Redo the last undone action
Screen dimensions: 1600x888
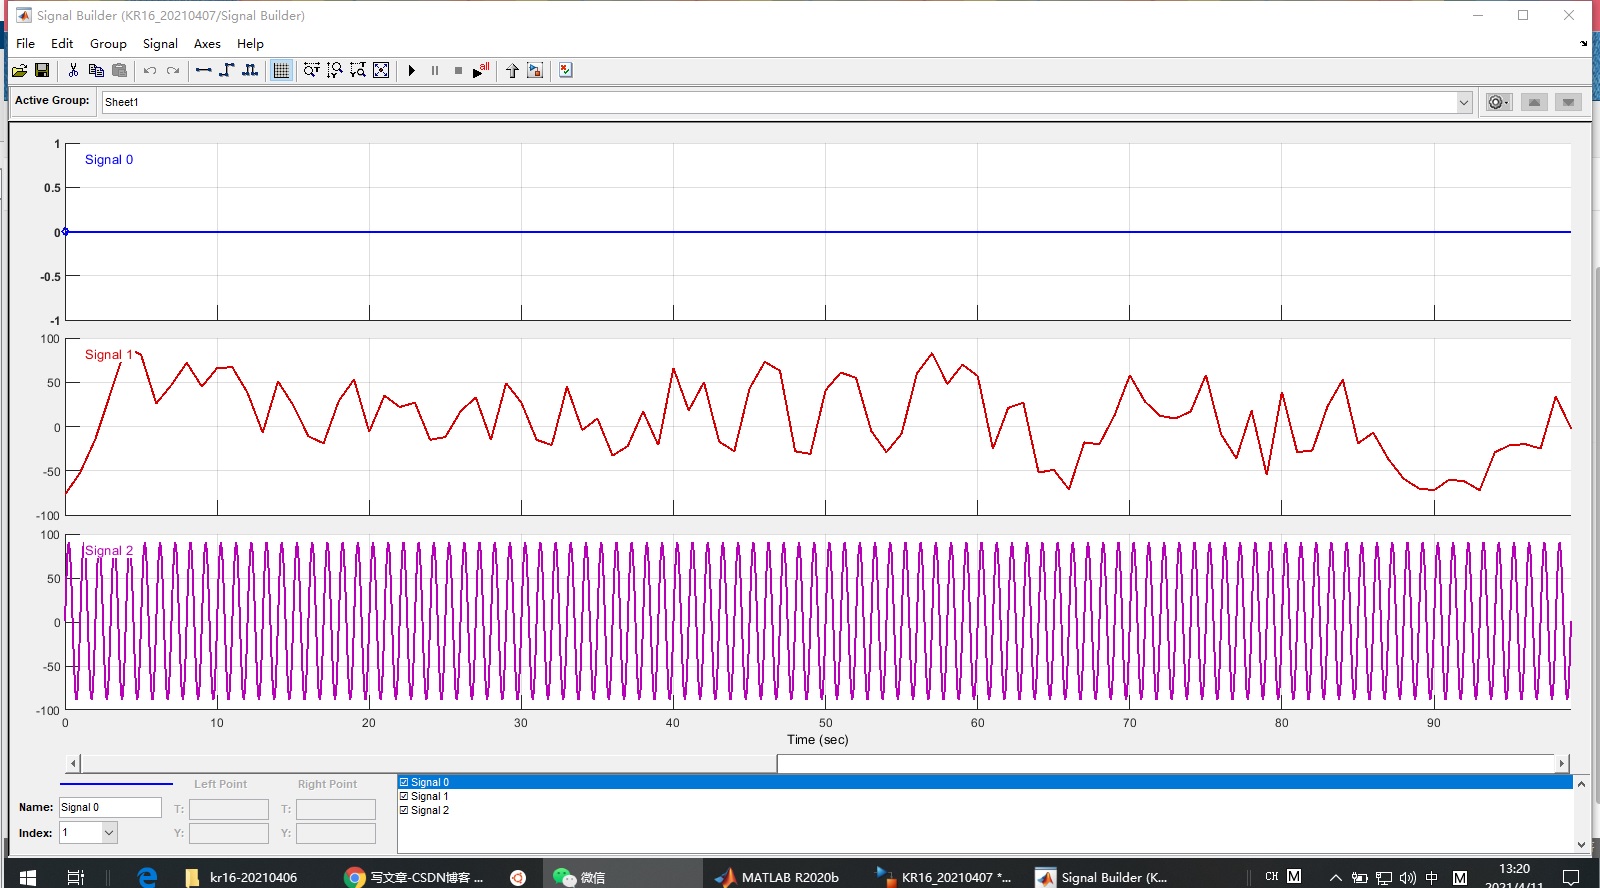point(173,70)
